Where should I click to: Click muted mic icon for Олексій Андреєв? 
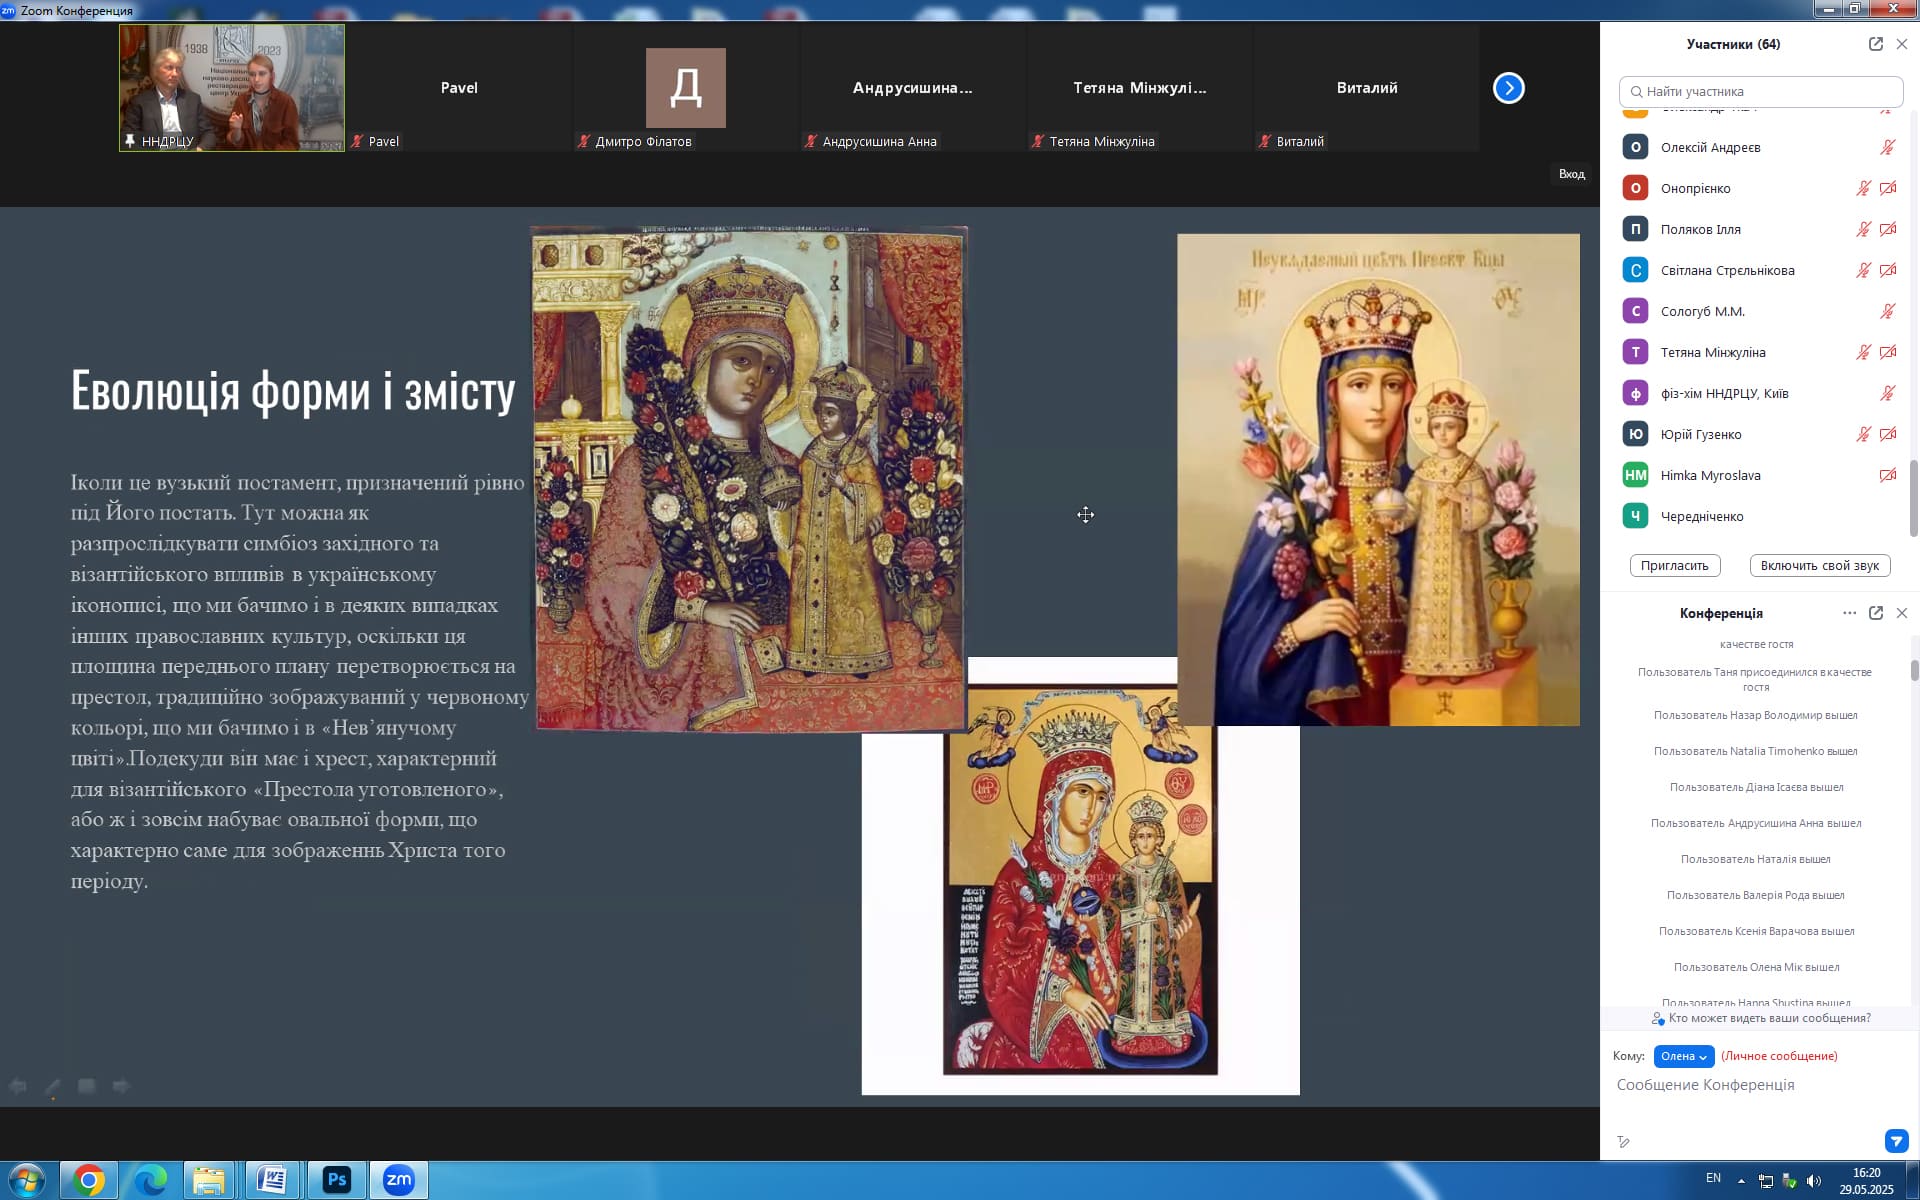point(1887,147)
